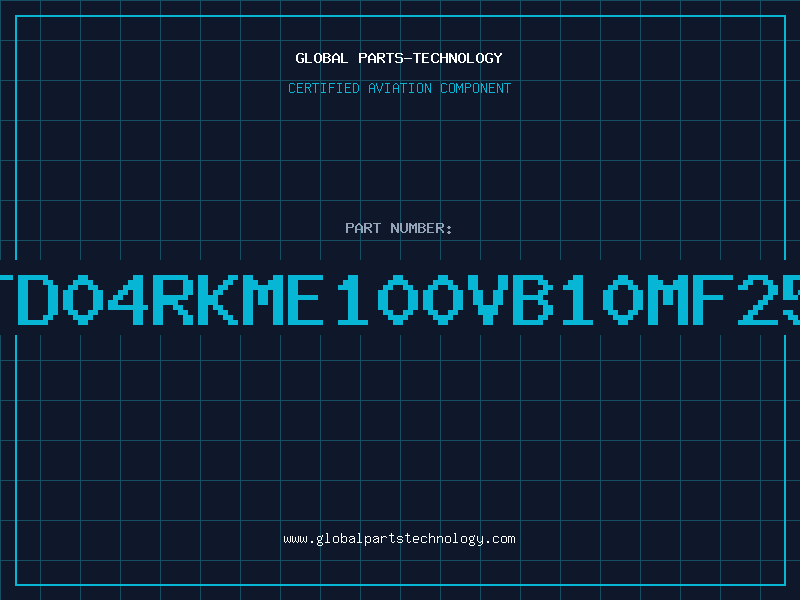The image size is (800, 600).
Task: Click the CERTIFIED AVIATION COMPONENT subtitle
Action: tap(399, 88)
